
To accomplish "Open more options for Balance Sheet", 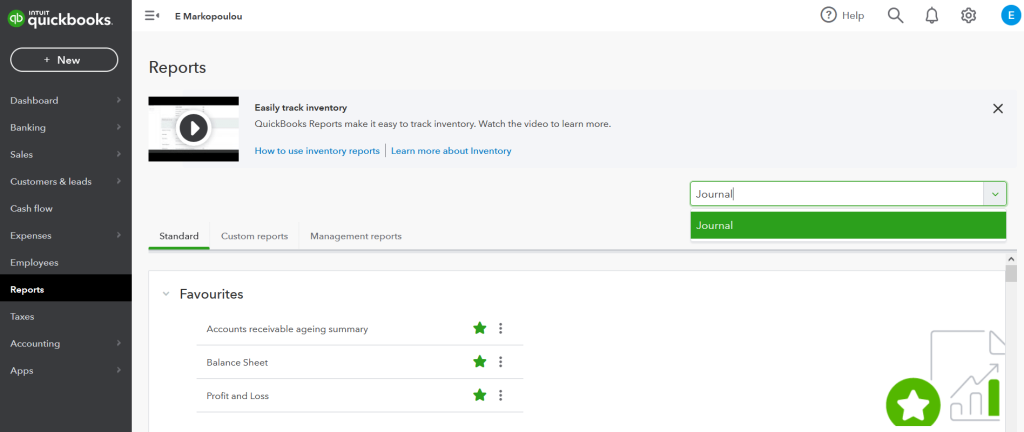I will point(501,362).
